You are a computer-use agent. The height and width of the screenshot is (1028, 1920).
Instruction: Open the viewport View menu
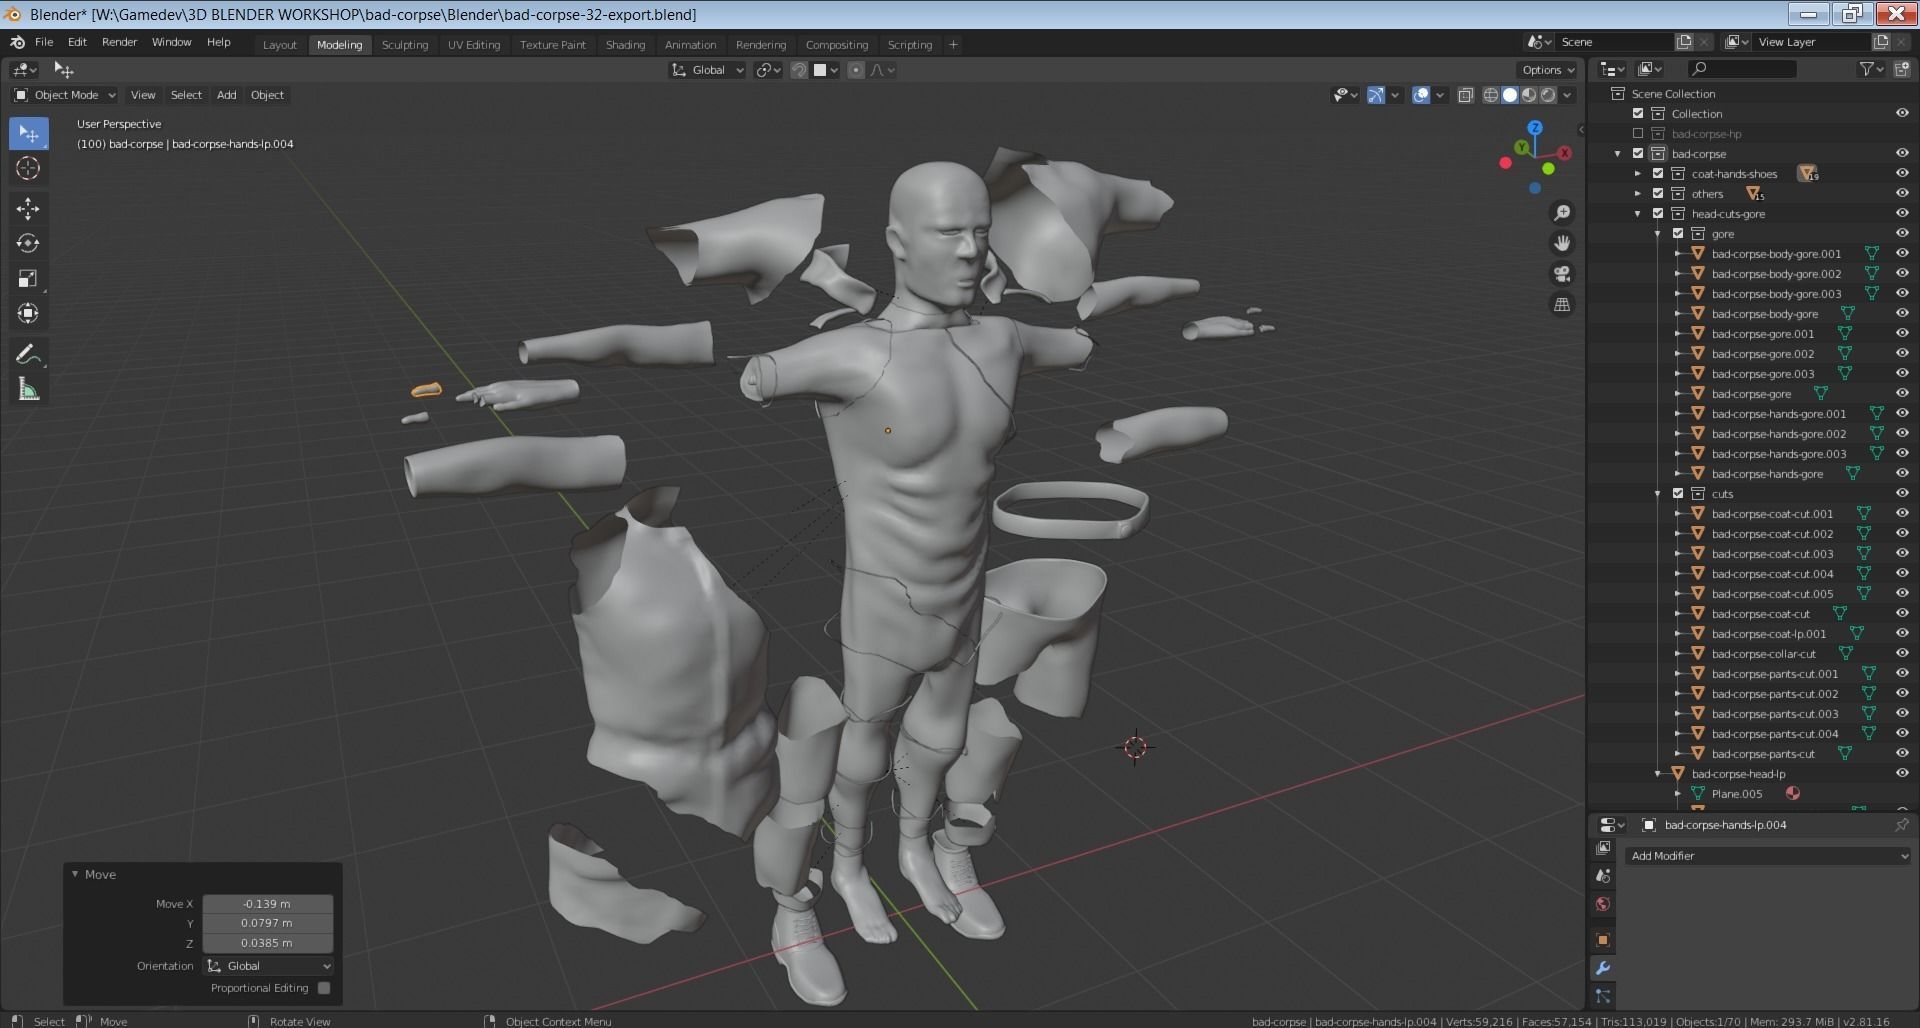pos(143,95)
